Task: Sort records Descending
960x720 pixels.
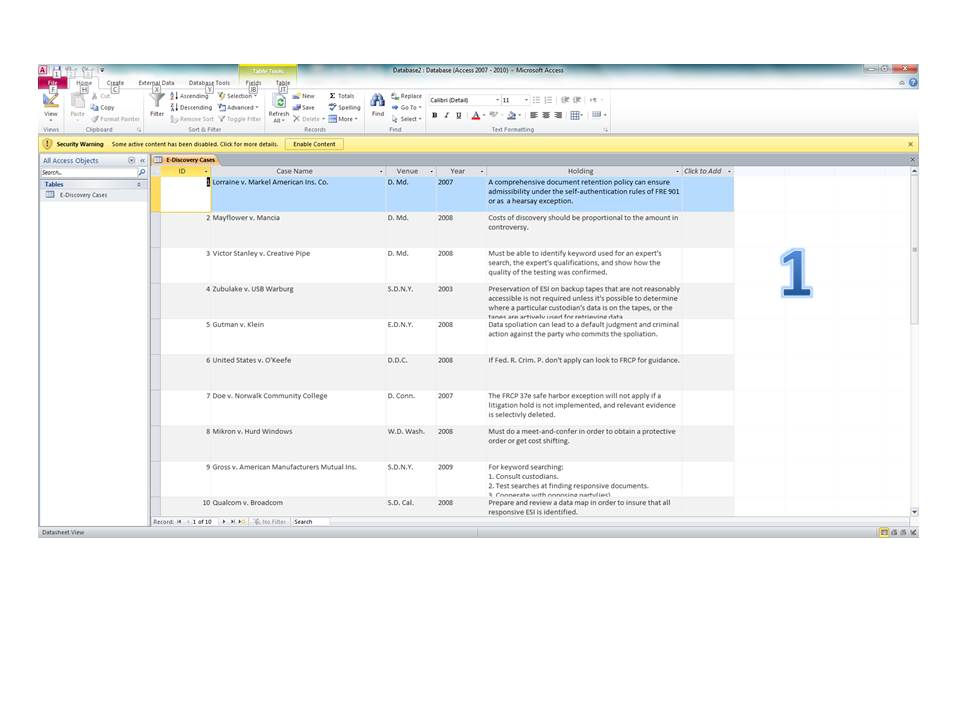Action: coord(191,108)
